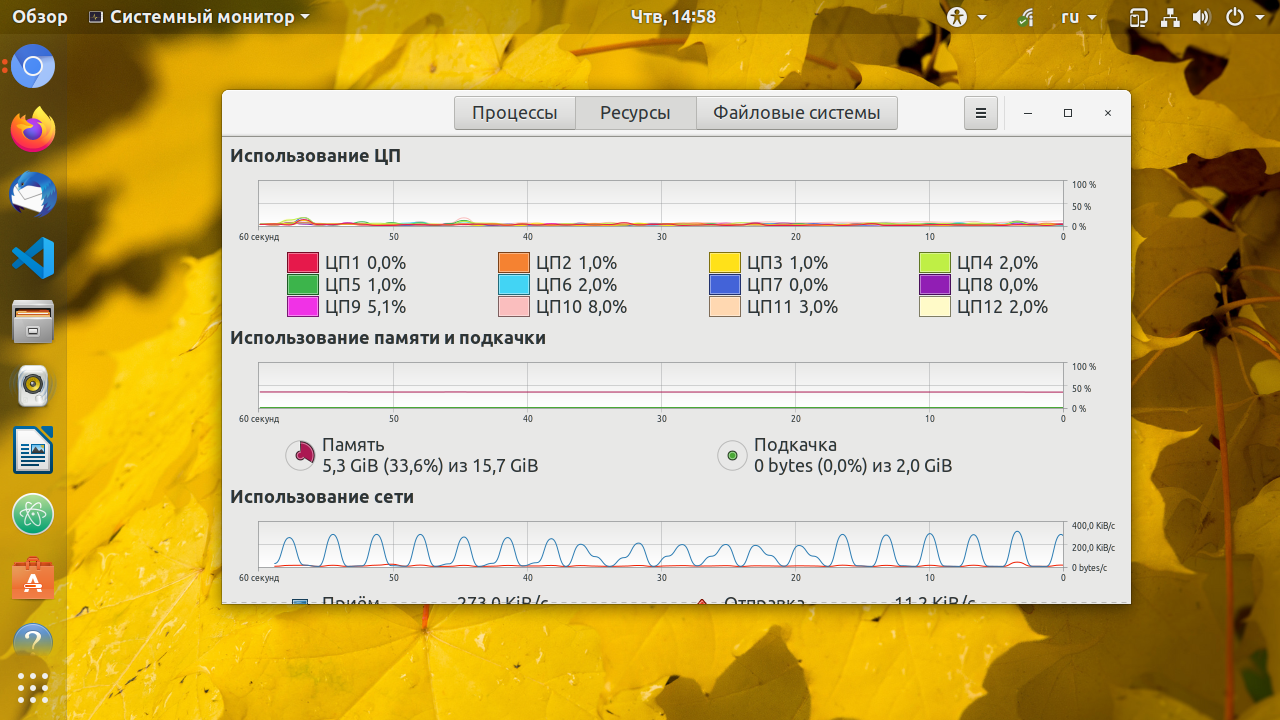Change the ЦП11 peach color swatch

click(725, 307)
